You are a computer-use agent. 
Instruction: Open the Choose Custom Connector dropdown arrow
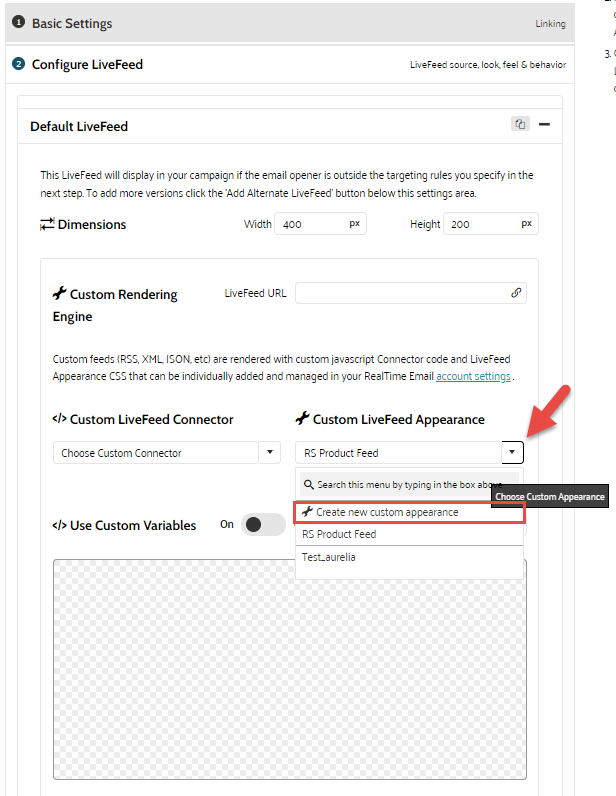[x=270, y=452]
